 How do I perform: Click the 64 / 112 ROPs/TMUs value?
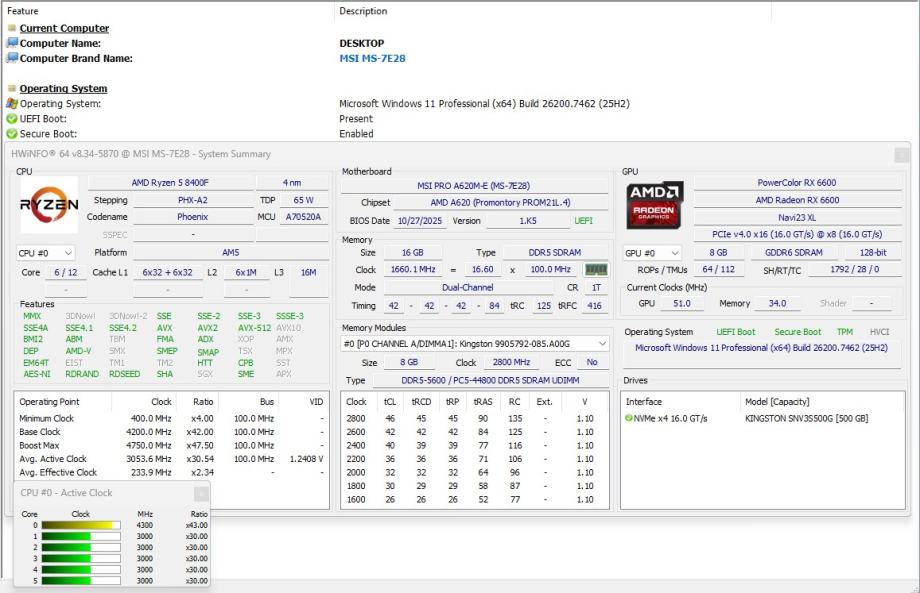click(x=719, y=269)
